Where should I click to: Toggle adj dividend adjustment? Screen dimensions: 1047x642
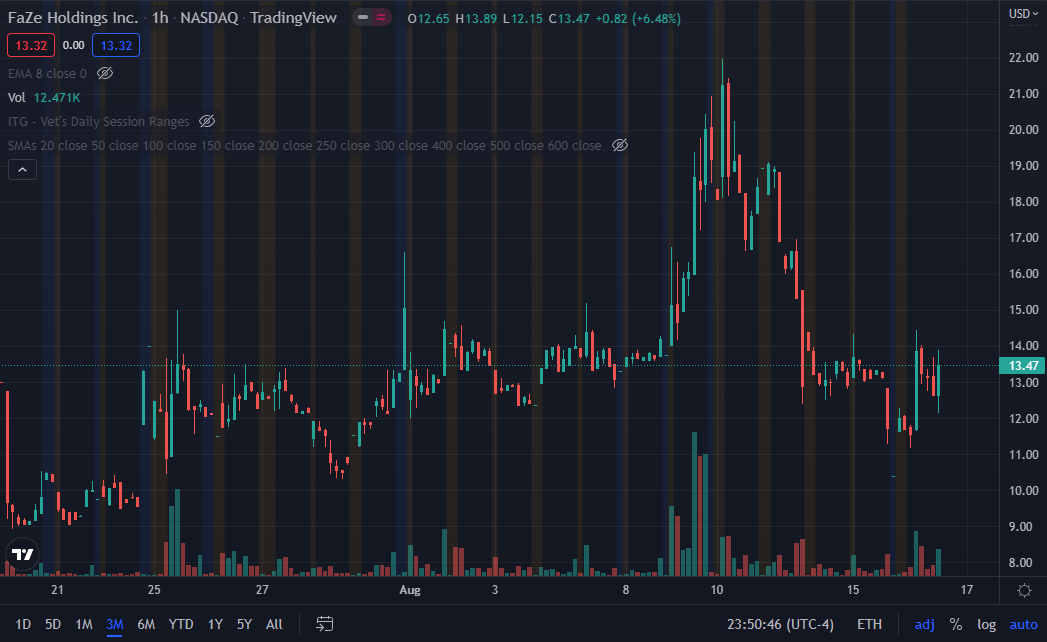pyautogui.click(x=924, y=624)
